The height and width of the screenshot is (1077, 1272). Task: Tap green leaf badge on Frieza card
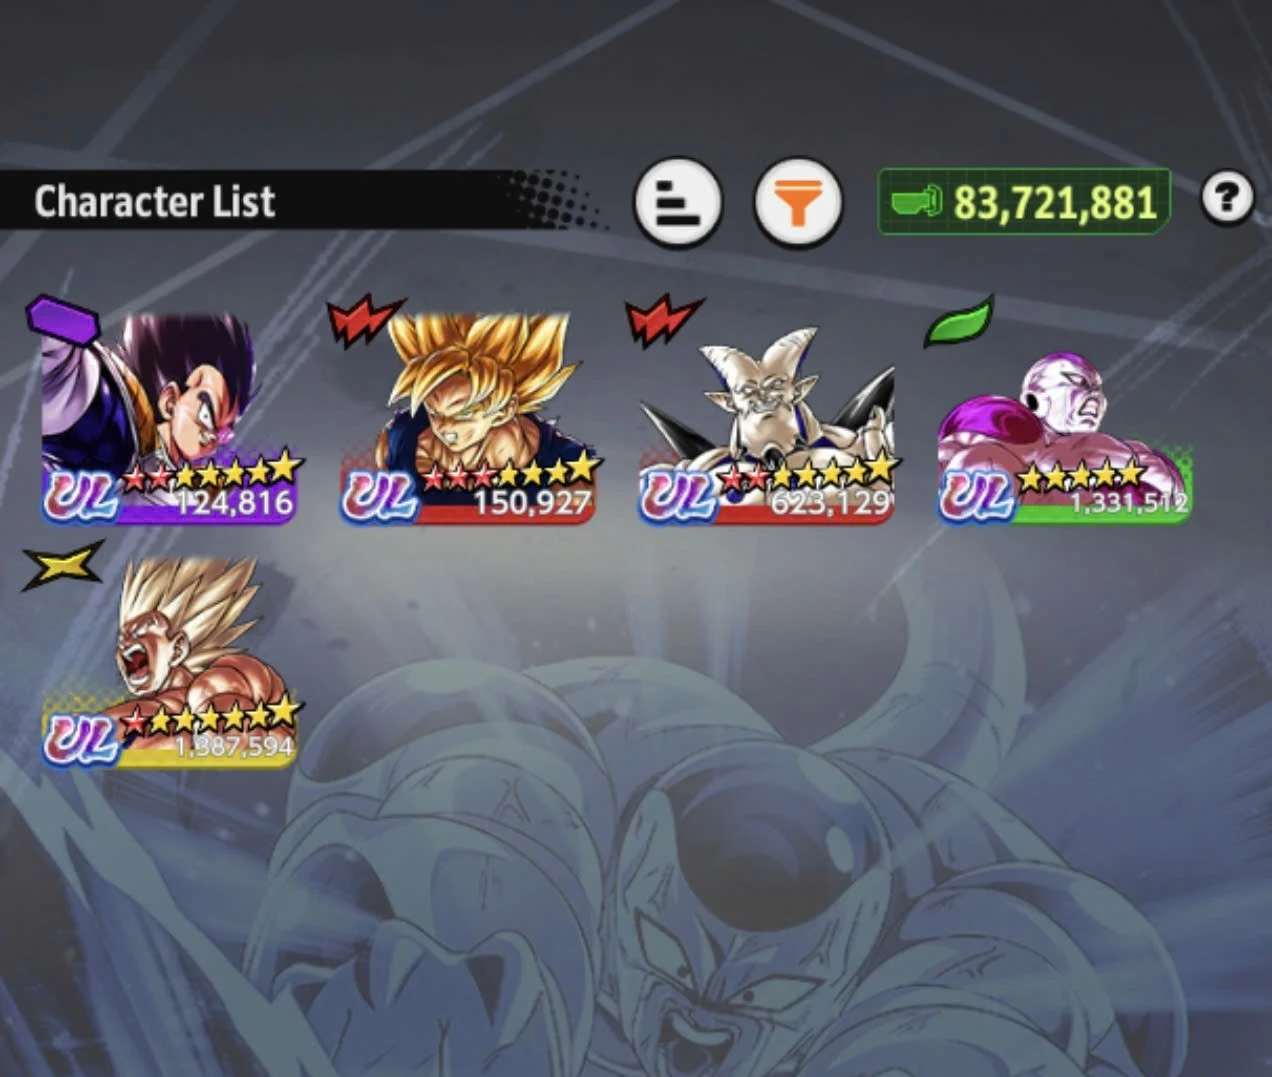point(959,321)
